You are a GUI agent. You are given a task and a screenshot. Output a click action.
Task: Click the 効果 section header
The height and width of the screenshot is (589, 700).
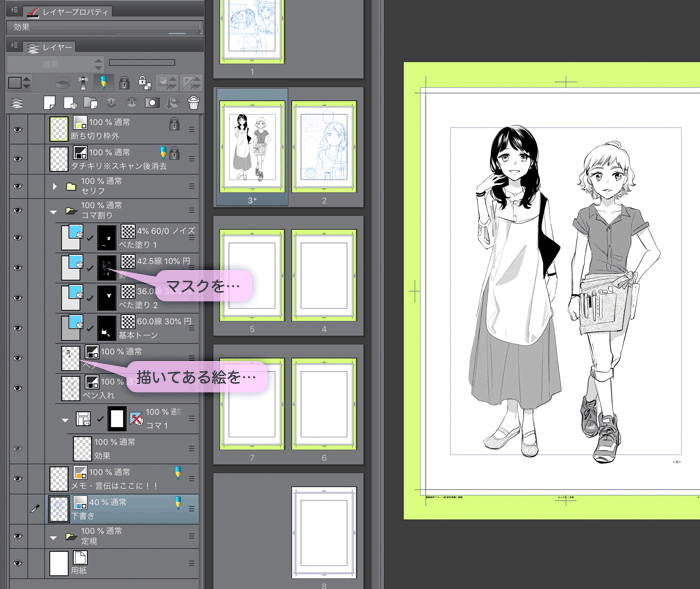104,27
